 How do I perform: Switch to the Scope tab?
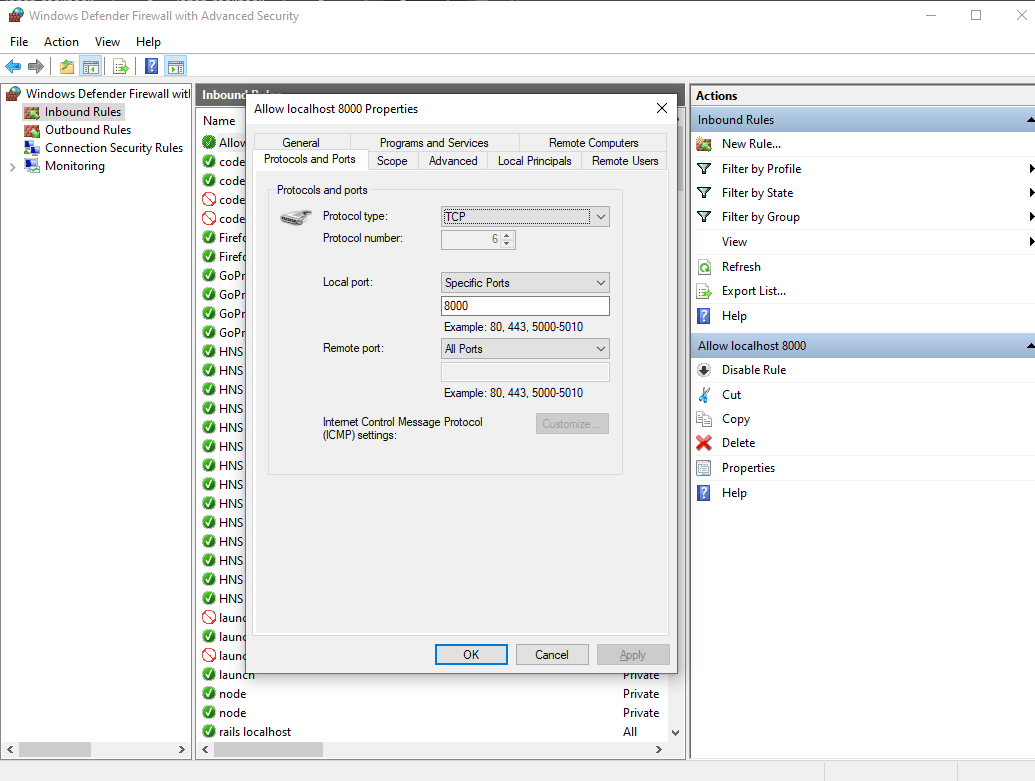[x=392, y=160]
